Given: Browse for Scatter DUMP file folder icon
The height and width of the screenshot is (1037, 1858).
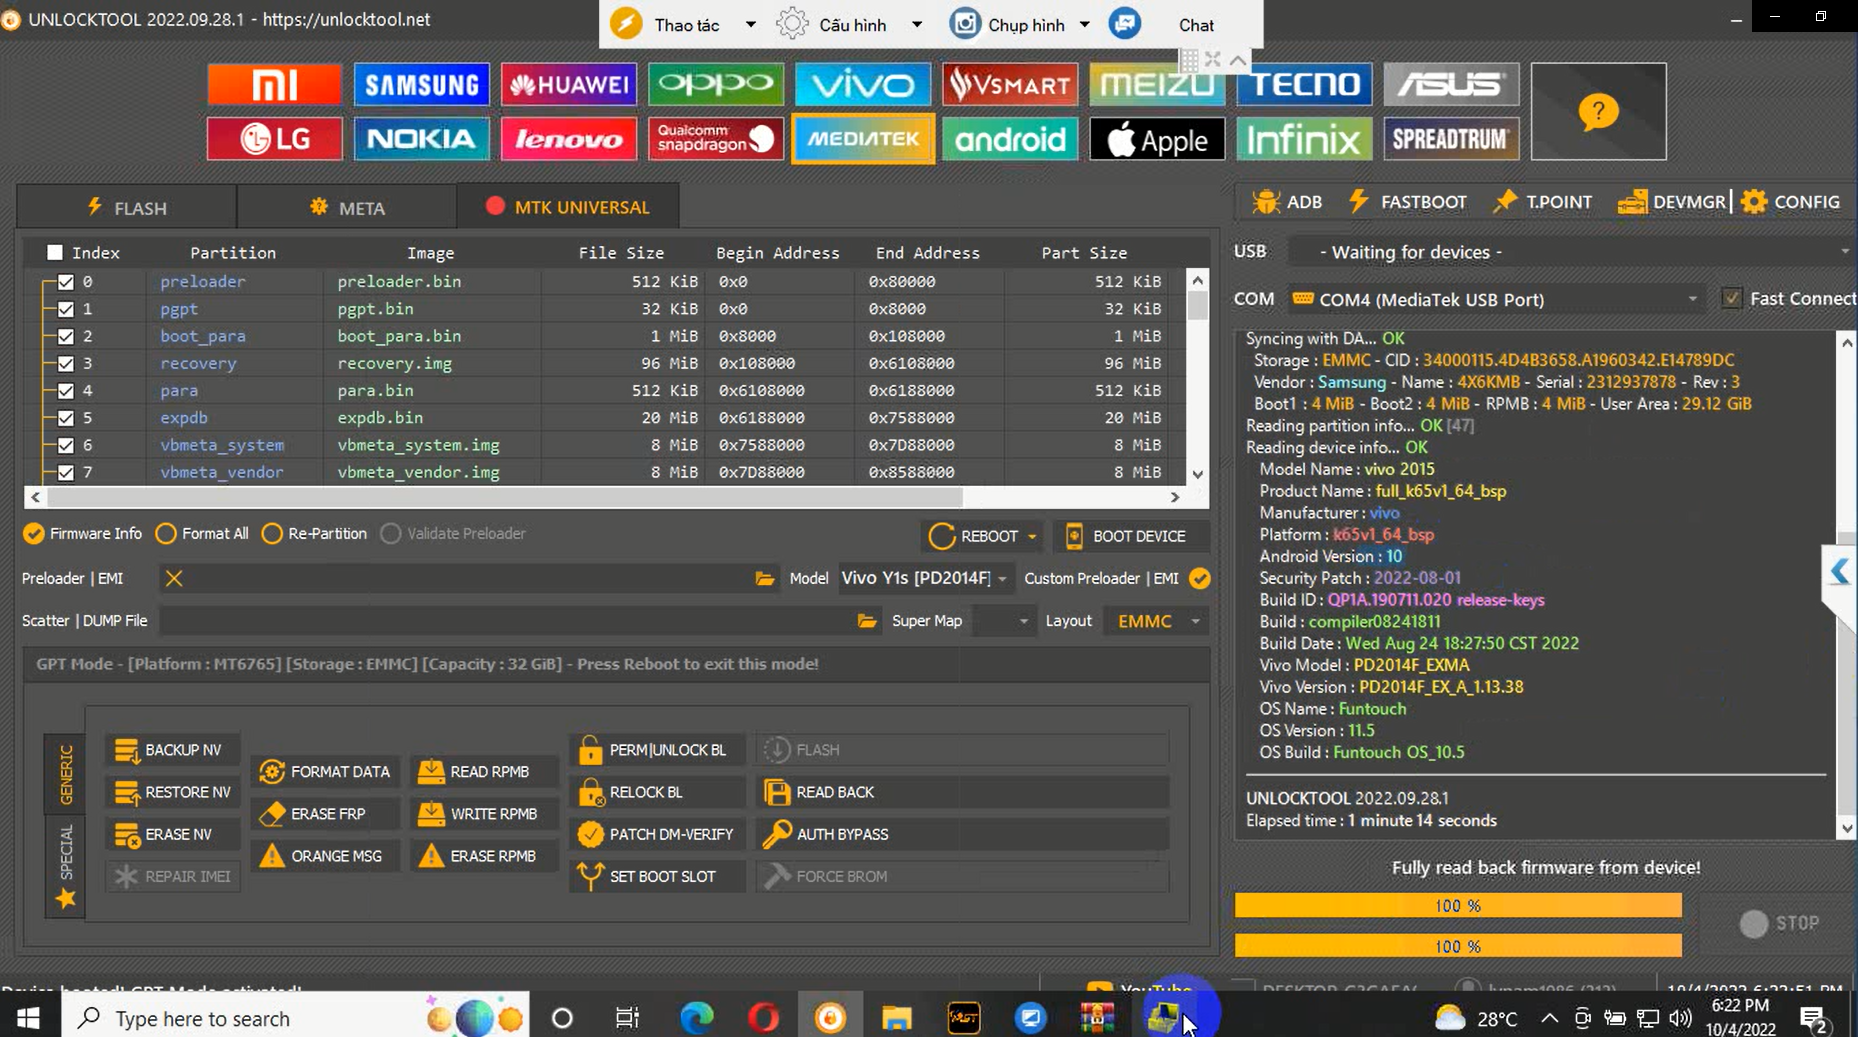Looking at the screenshot, I should 867,621.
